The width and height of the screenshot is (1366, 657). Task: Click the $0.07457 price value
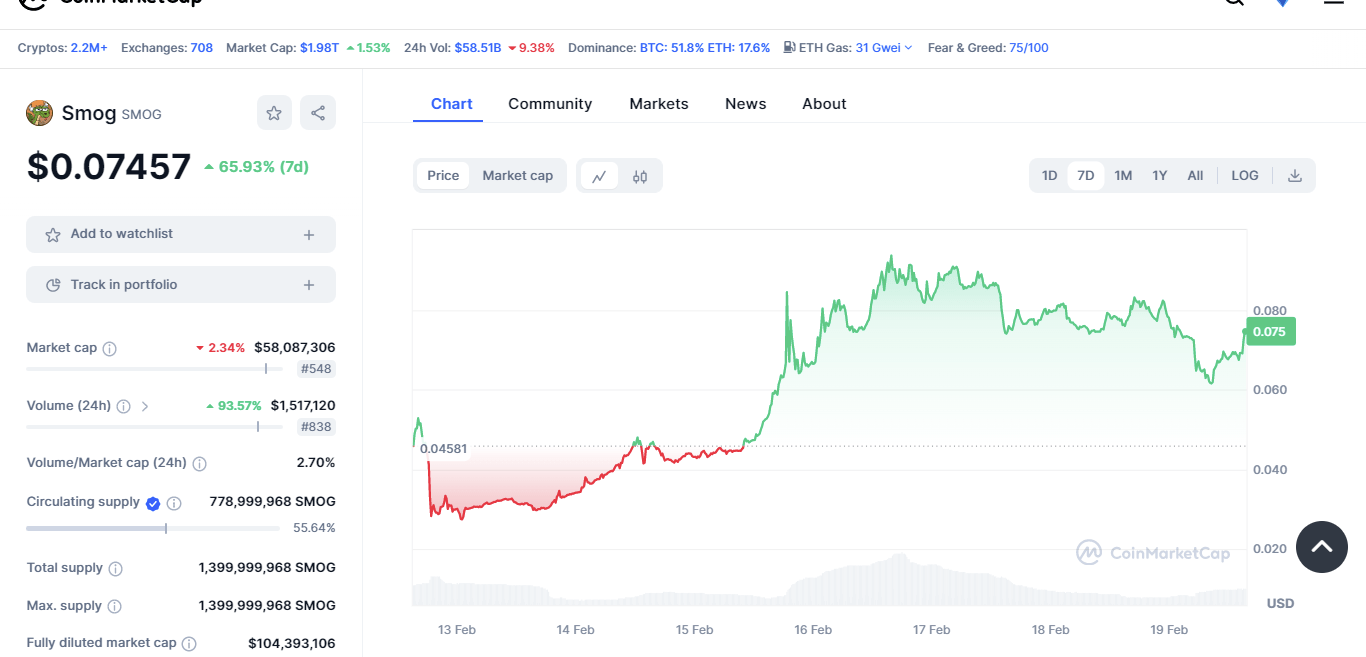point(109,166)
